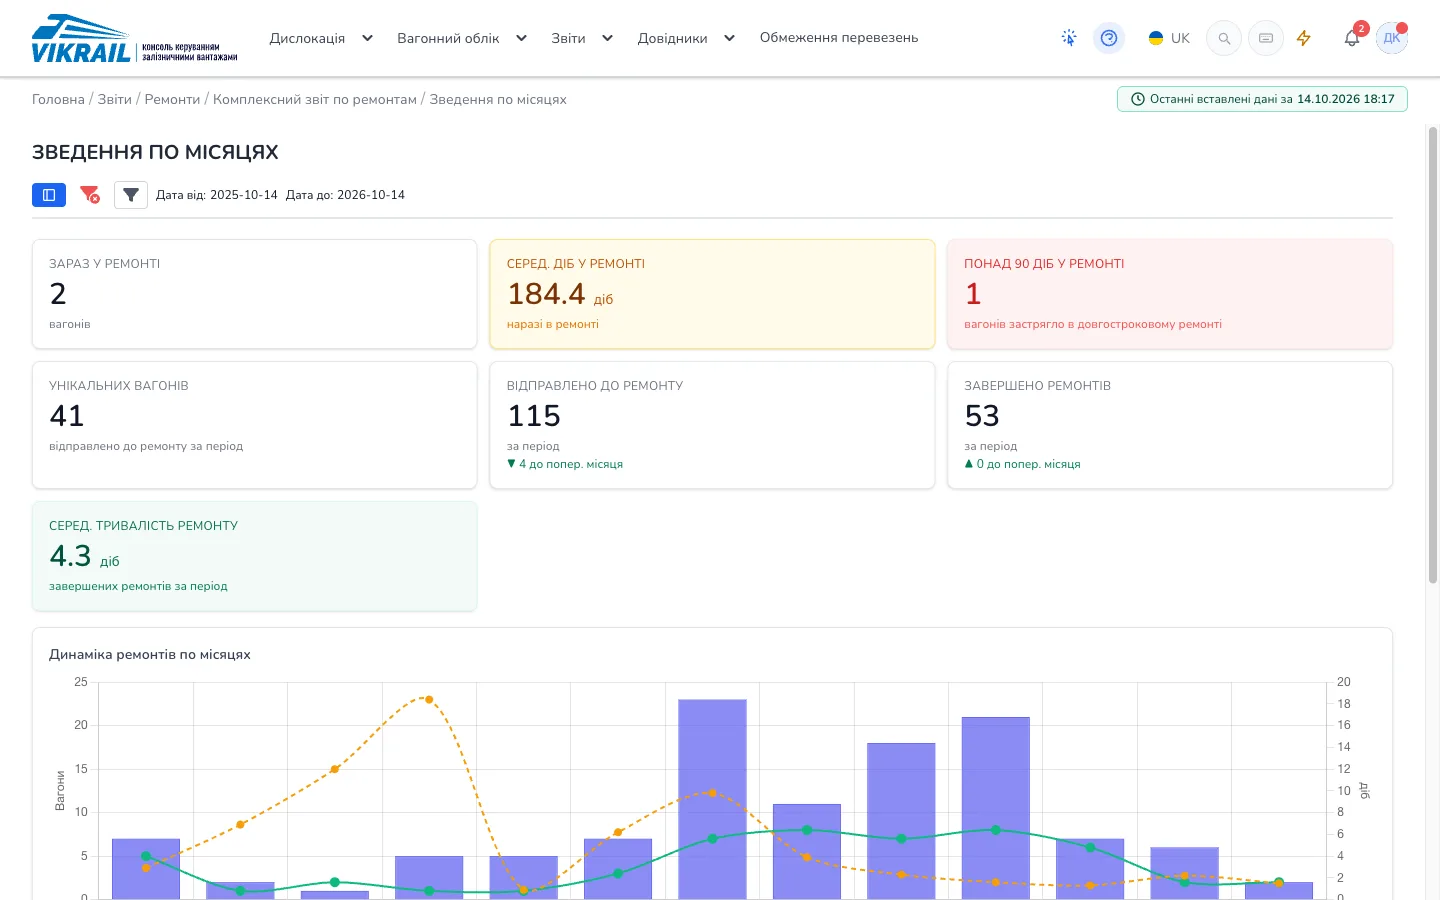Click the tallest bar in the repairs chart
Image resolution: width=1440 pixels, height=900 pixels.
pos(712,799)
